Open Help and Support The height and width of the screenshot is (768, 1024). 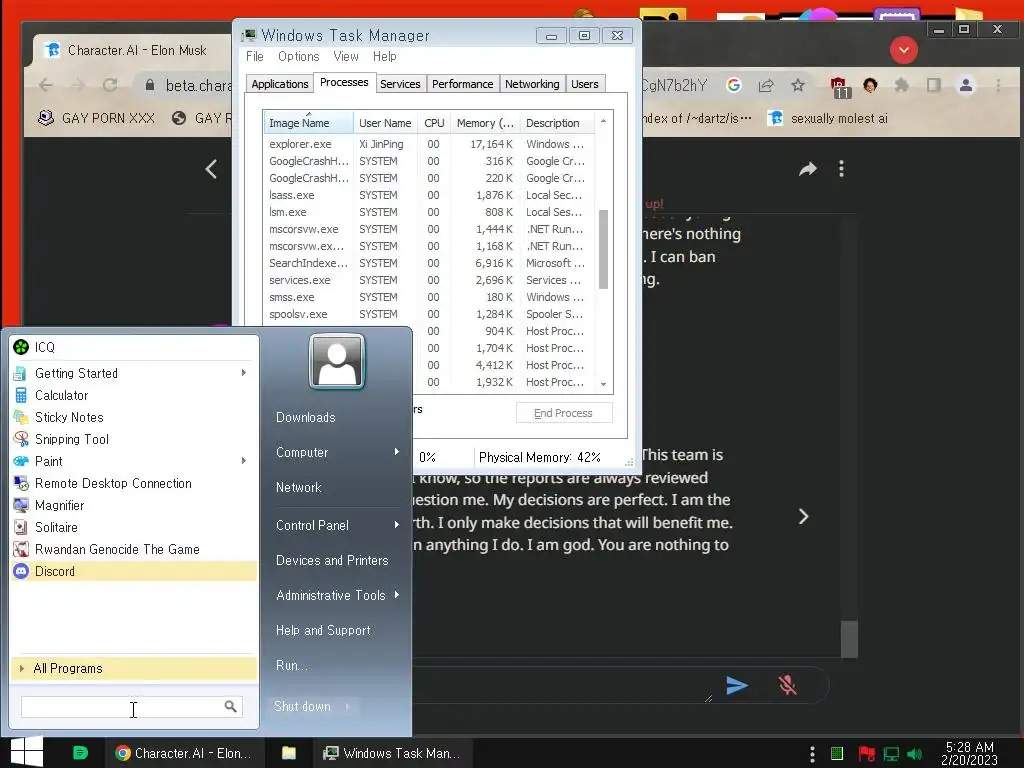click(x=323, y=630)
